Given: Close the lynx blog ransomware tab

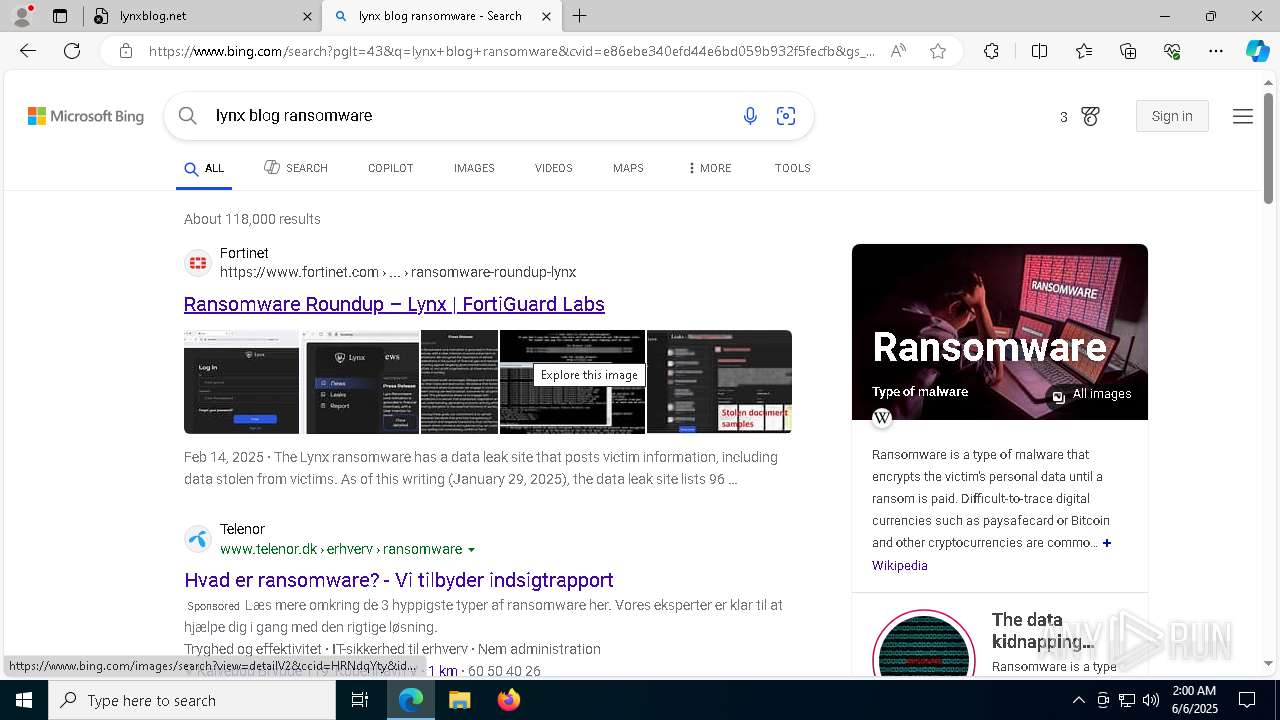Looking at the screenshot, I should click(x=546, y=16).
